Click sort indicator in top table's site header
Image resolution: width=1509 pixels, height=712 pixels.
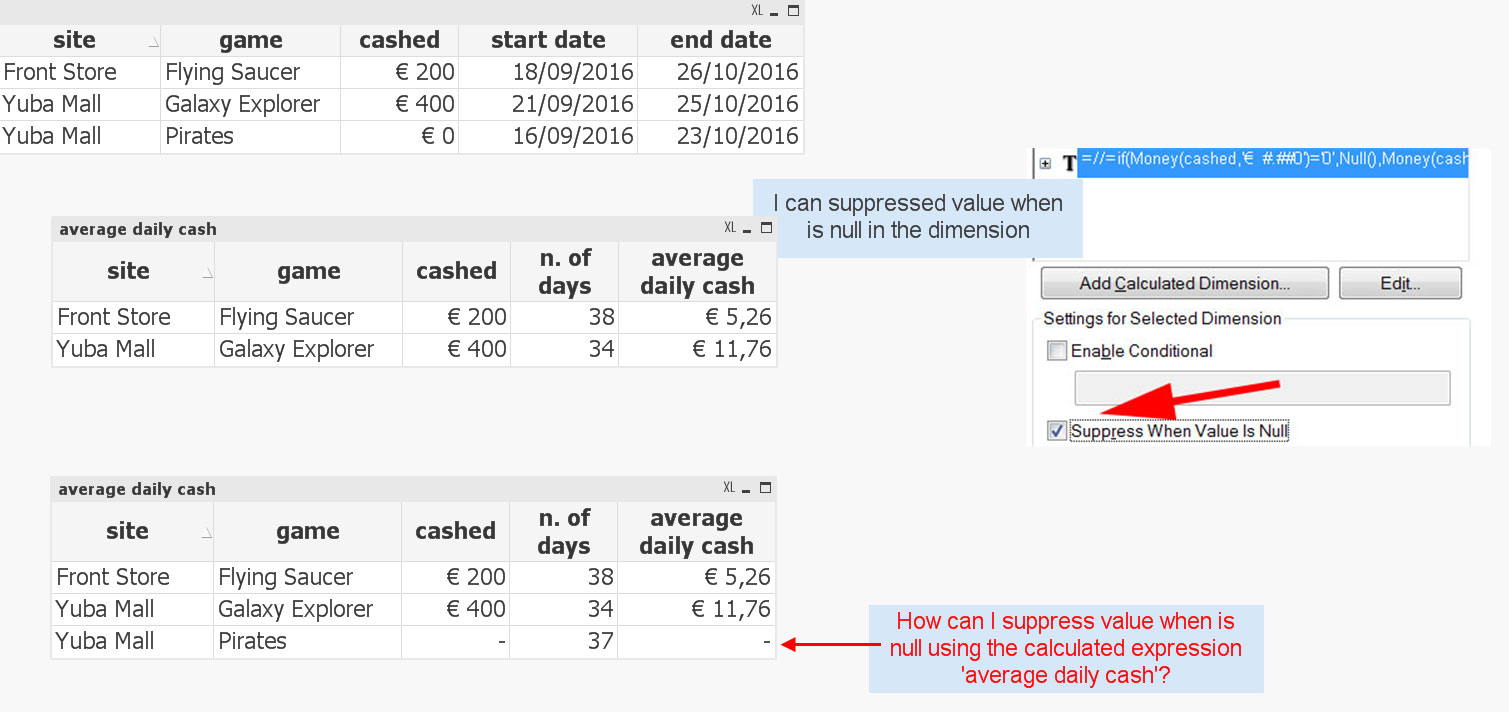click(x=153, y=43)
